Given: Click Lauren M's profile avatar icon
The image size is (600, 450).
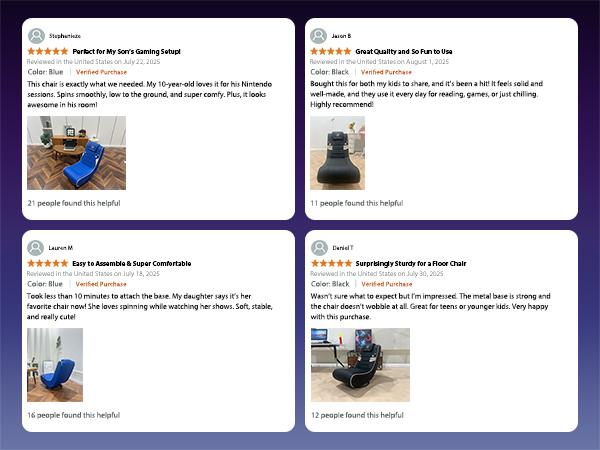Looking at the screenshot, I should coord(36,248).
